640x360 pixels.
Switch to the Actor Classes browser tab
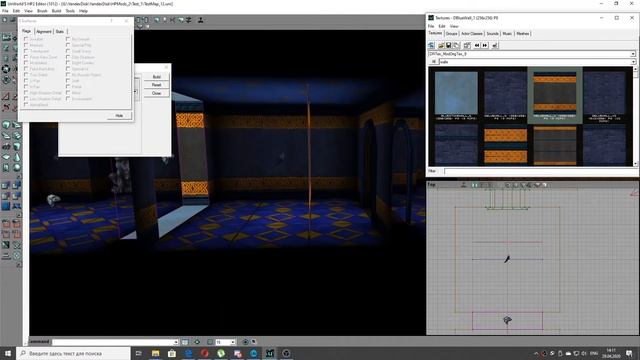pyautogui.click(x=471, y=33)
